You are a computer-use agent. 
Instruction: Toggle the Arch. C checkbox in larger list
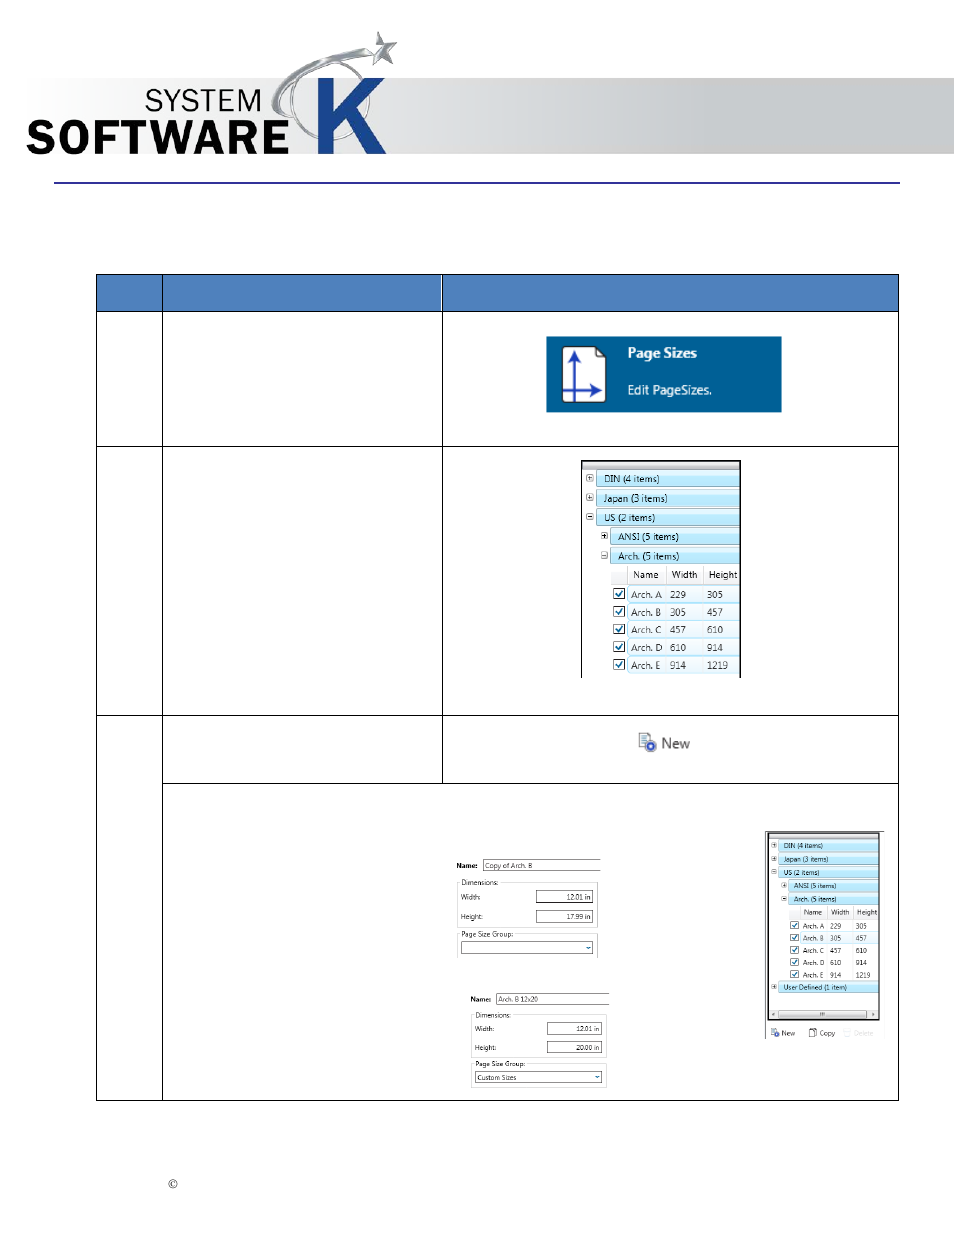point(619,630)
